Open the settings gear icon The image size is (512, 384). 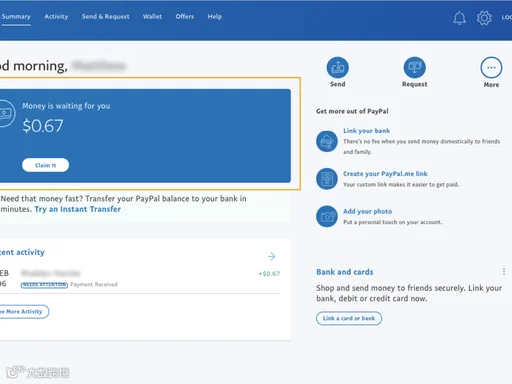[484, 18]
